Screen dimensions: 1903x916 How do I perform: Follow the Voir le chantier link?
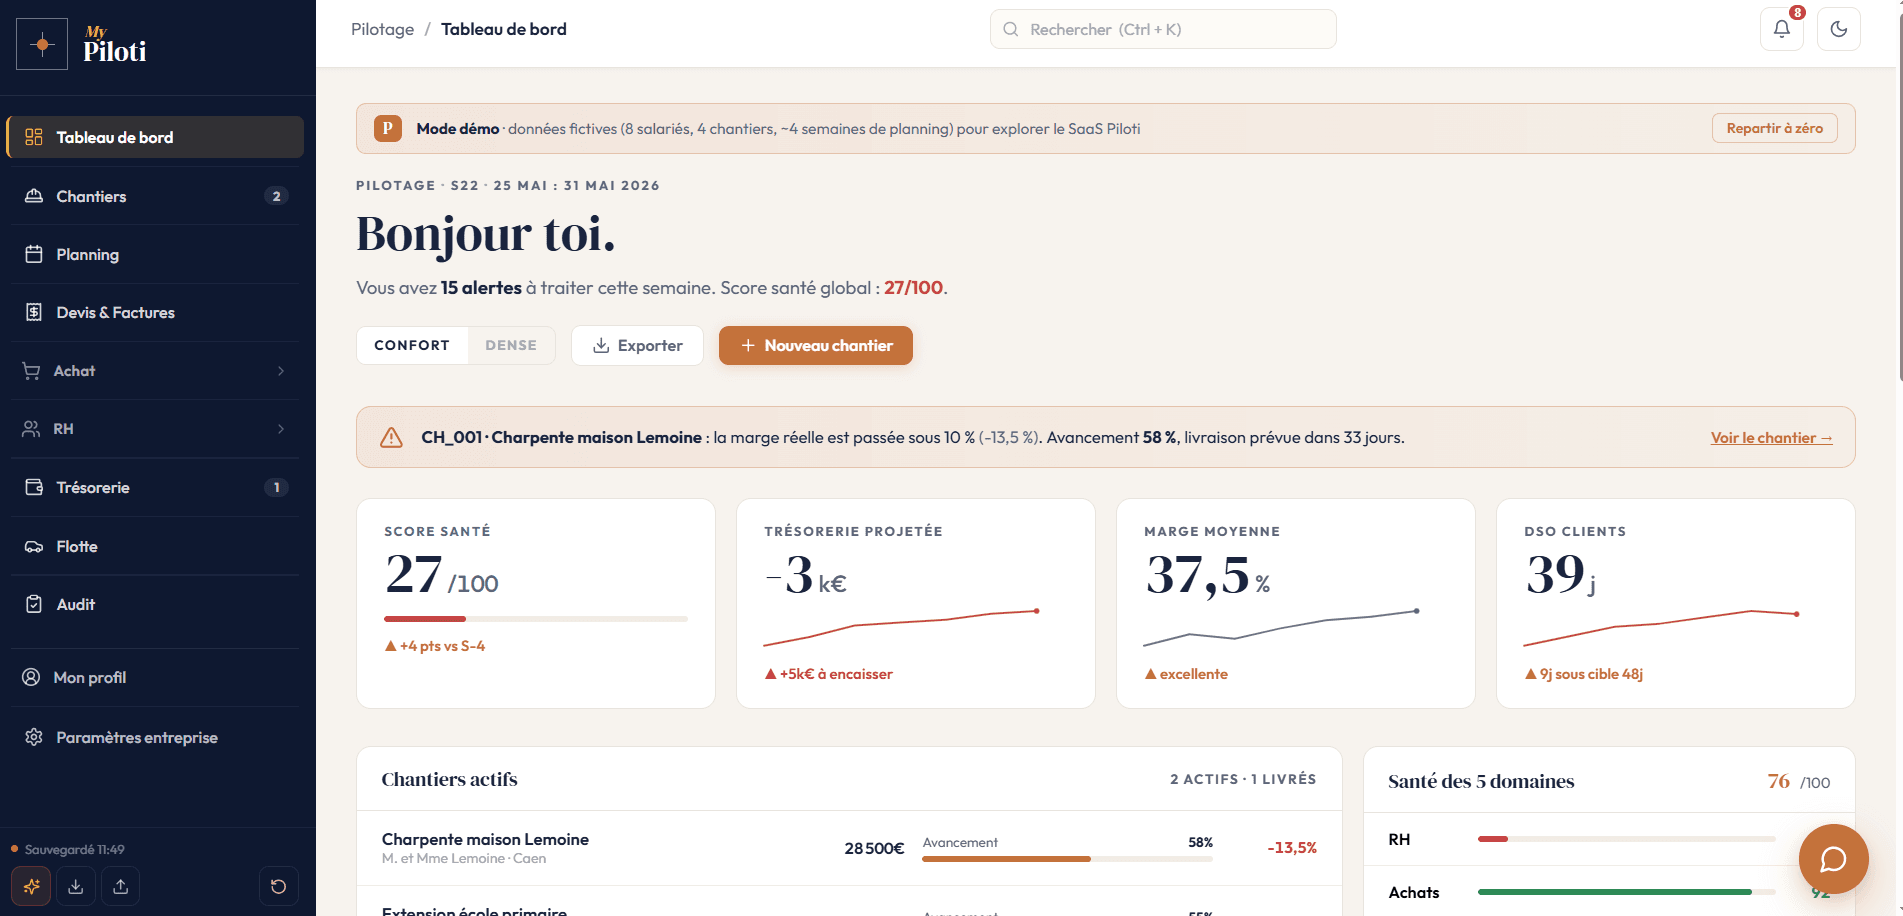click(x=1772, y=438)
